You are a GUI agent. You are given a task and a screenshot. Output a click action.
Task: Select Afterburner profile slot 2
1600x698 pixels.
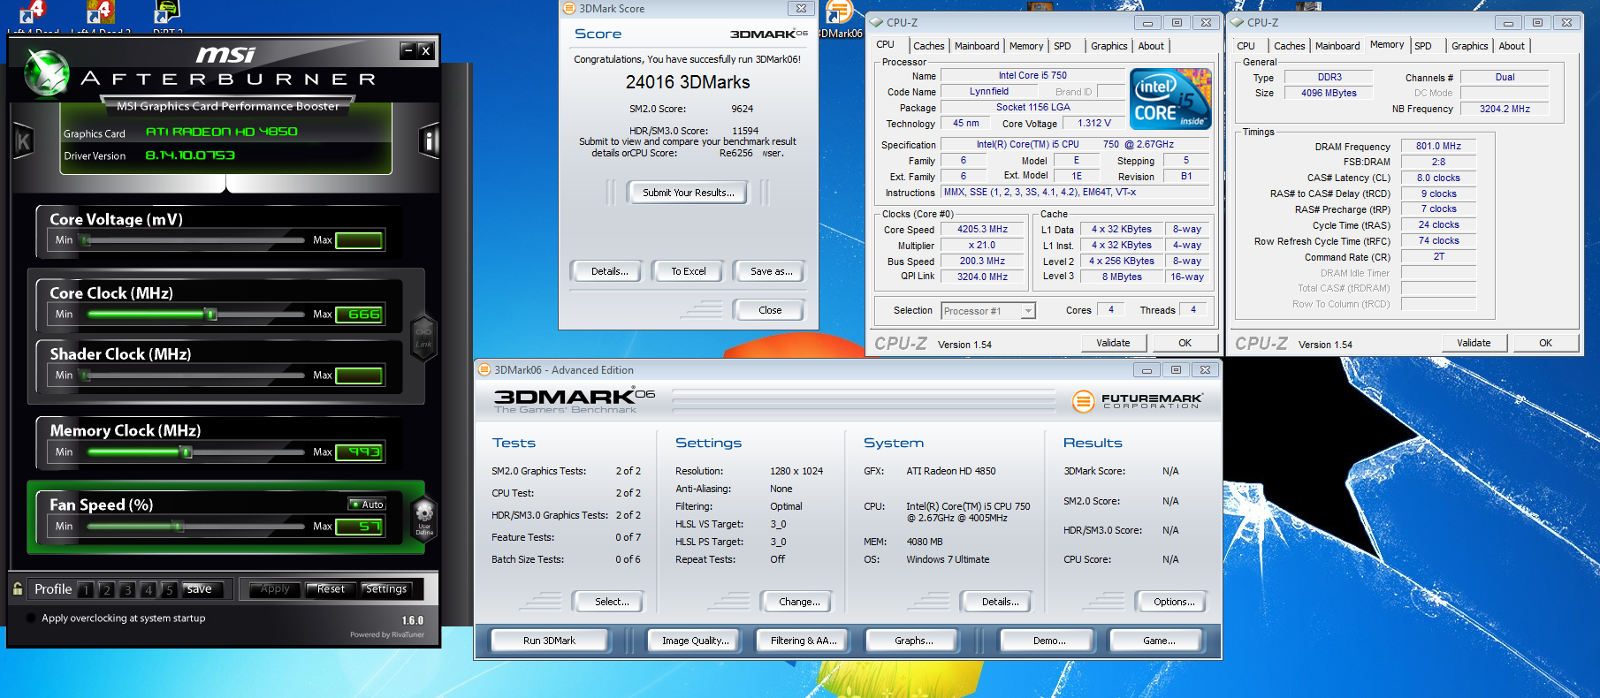pos(107,590)
